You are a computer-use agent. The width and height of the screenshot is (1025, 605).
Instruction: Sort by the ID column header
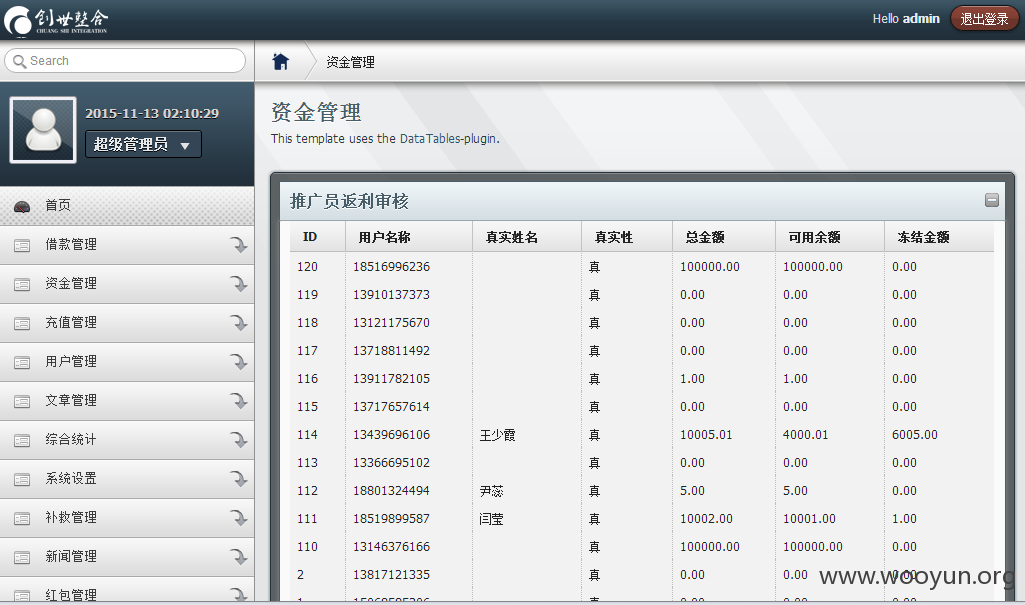(318, 237)
